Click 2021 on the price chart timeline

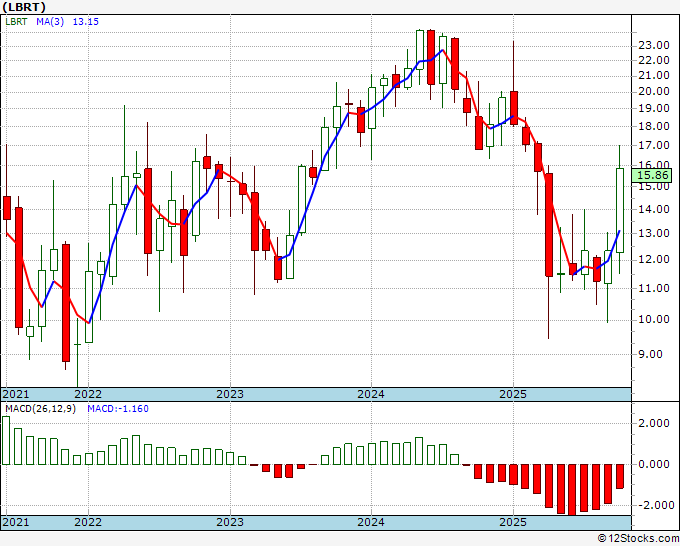click(16, 394)
